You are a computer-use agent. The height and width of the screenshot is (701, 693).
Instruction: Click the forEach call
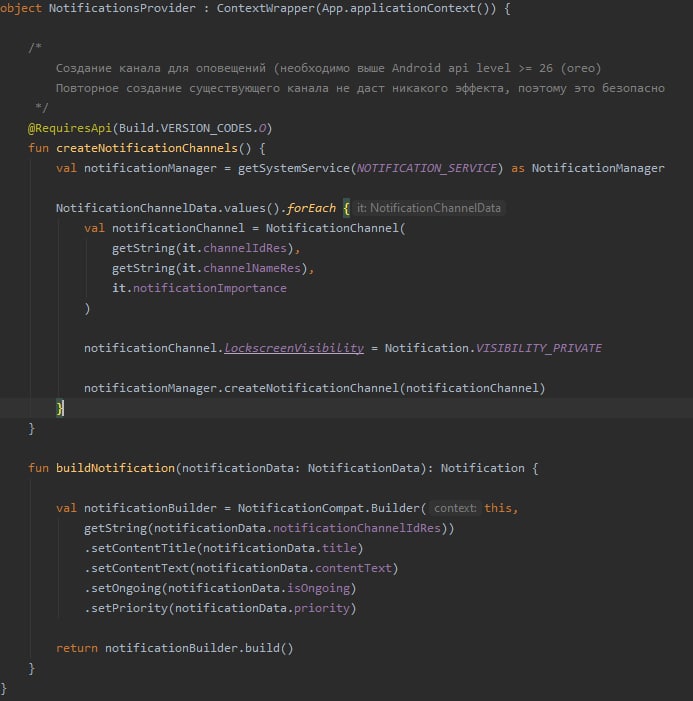(311, 208)
